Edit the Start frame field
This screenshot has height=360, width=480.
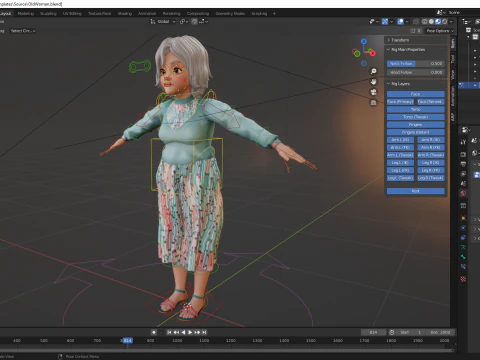410,332
